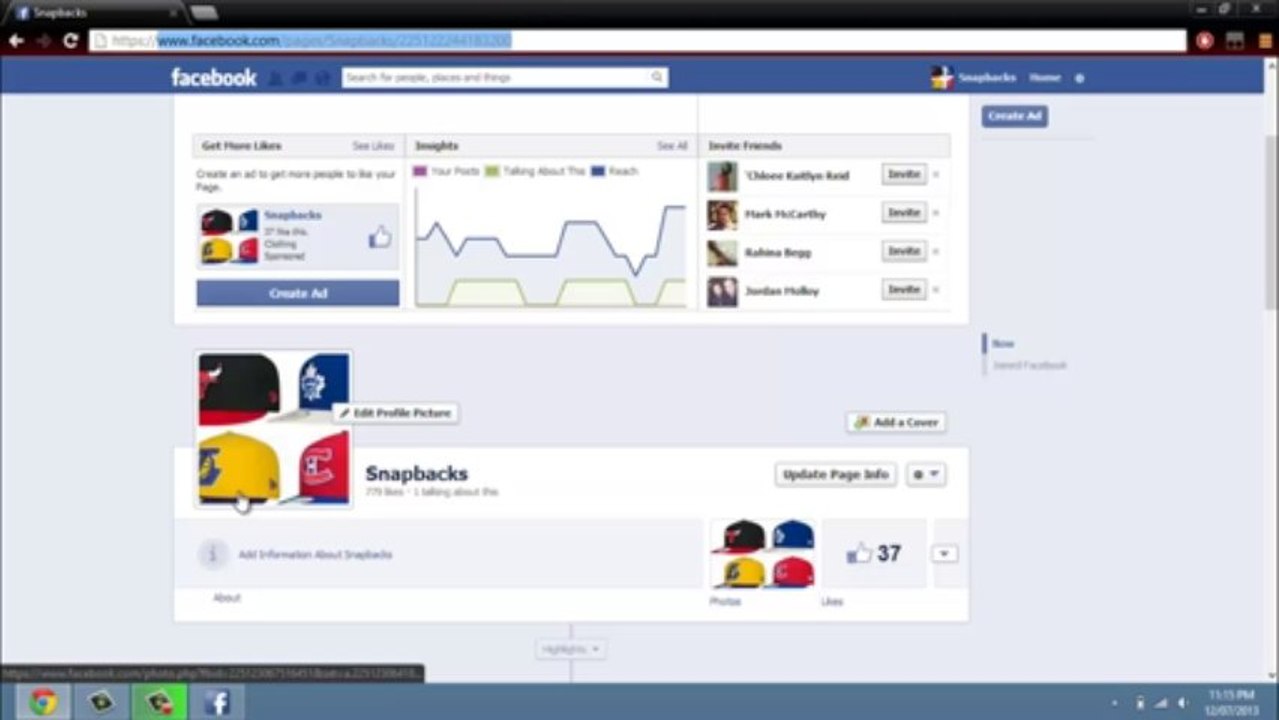The height and width of the screenshot is (720, 1279).
Task: Dismiss Rahina Begg suggestion
Action: (936, 252)
